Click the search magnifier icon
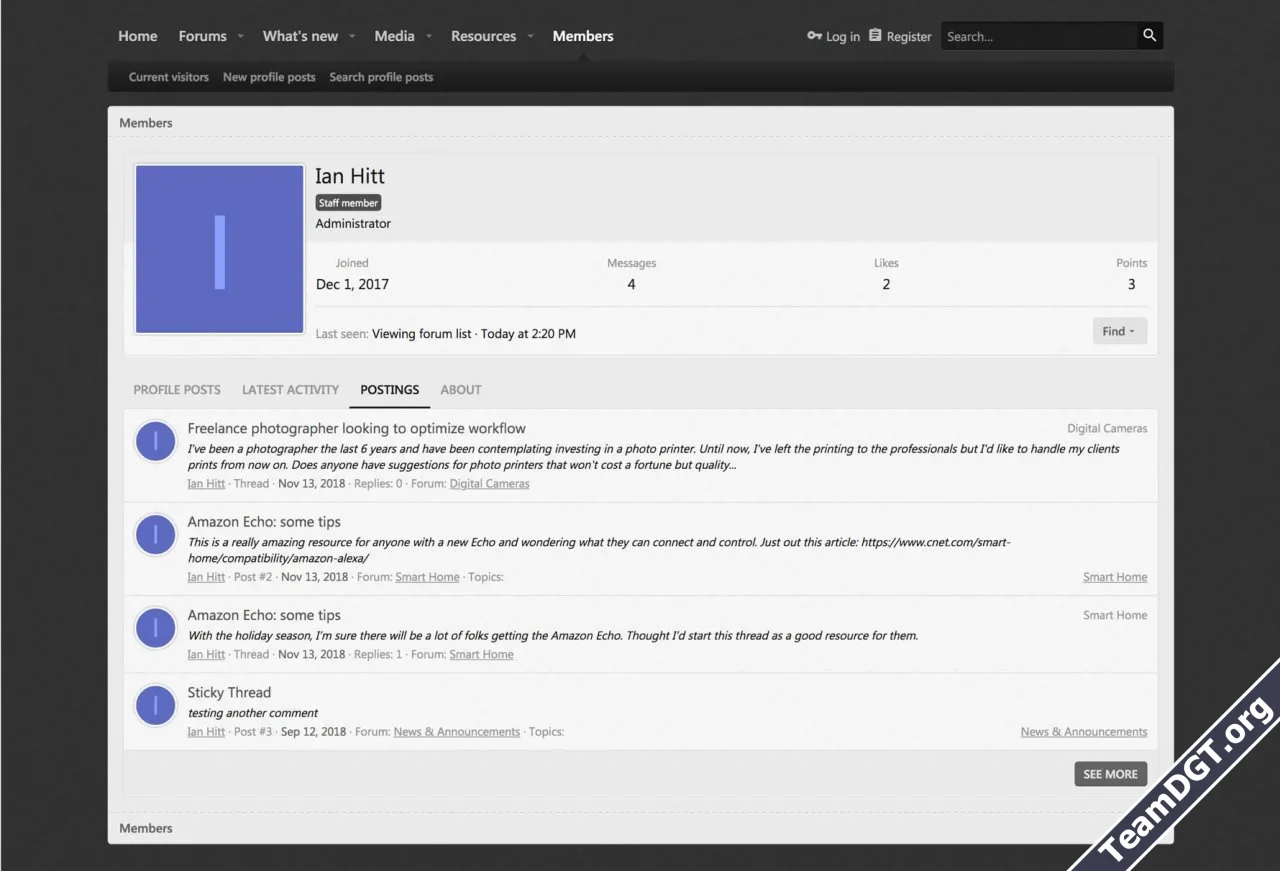The height and width of the screenshot is (871, 1280). pyautogui.click(x=1150, y=36)
